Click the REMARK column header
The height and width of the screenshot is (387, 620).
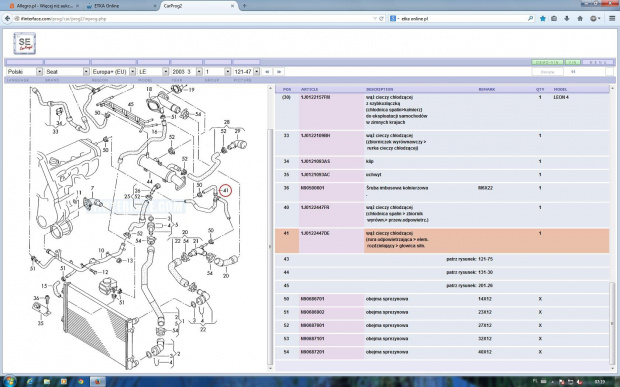tap(486, 89)
